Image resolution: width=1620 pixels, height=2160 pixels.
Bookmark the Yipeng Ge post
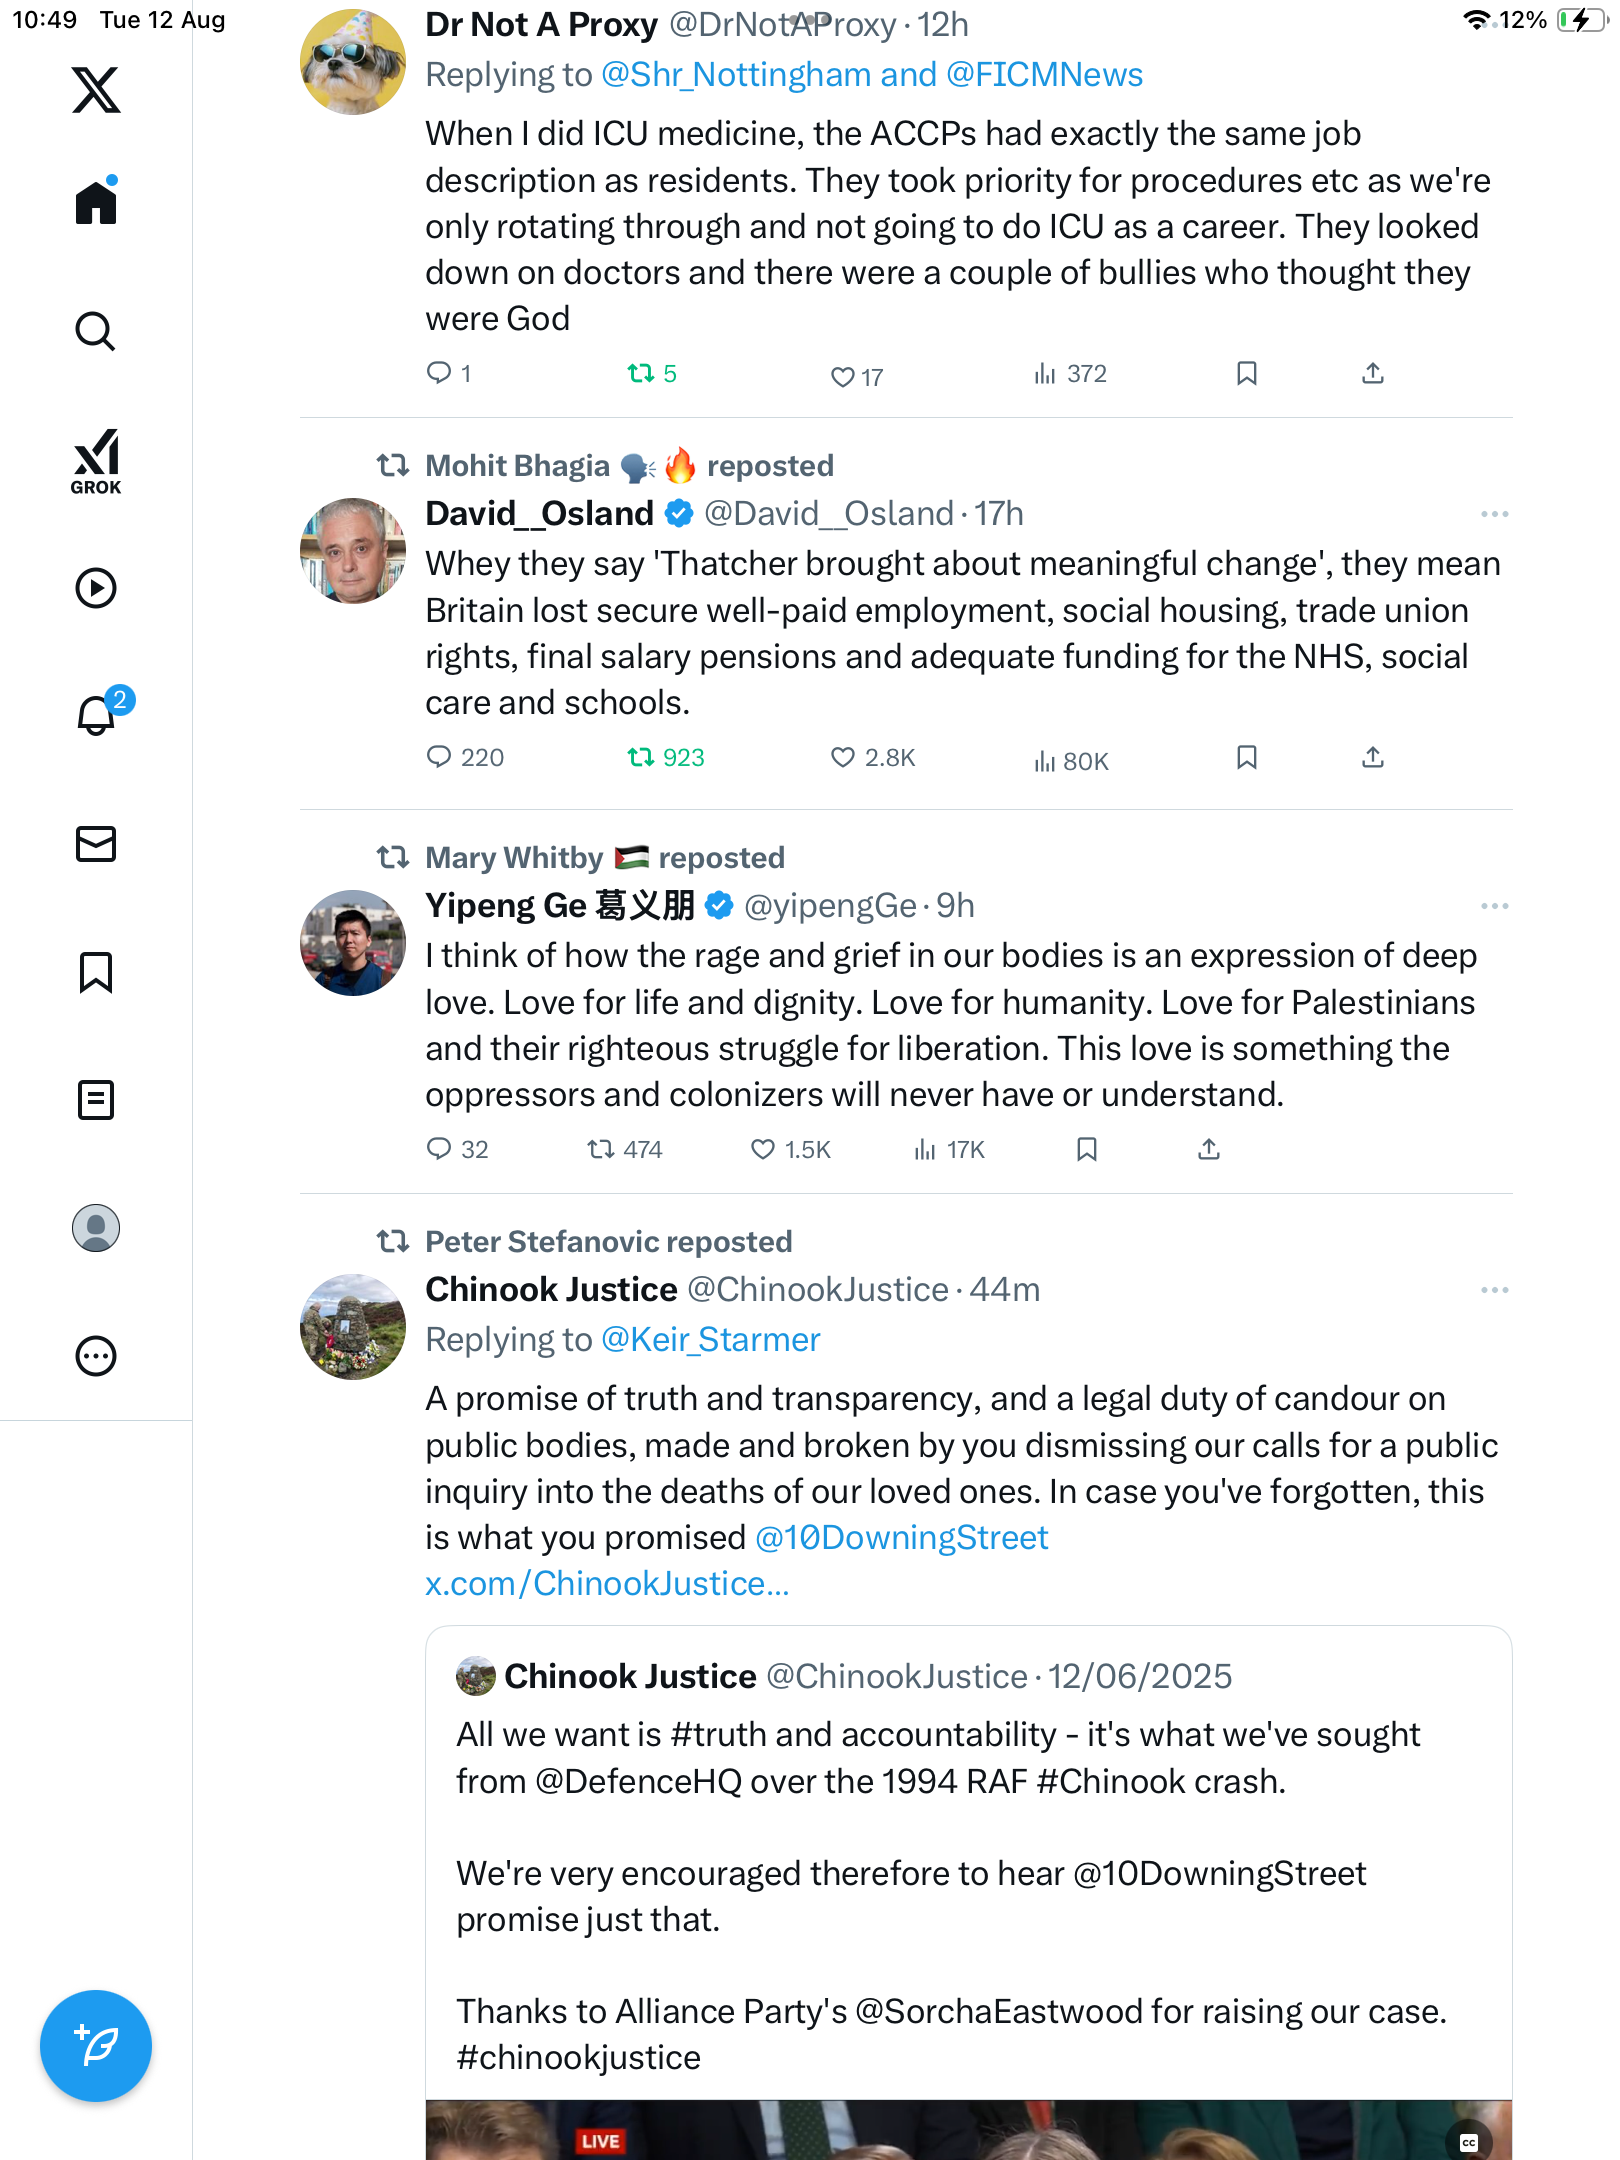(x=1087, y=1150)
